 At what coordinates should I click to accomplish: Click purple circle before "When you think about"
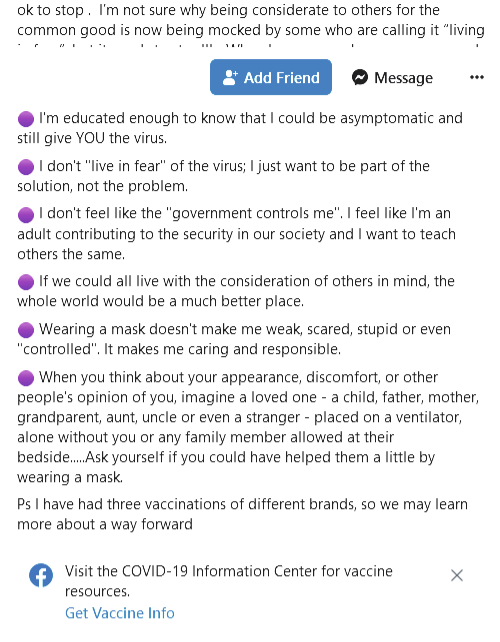click(26, 378)
